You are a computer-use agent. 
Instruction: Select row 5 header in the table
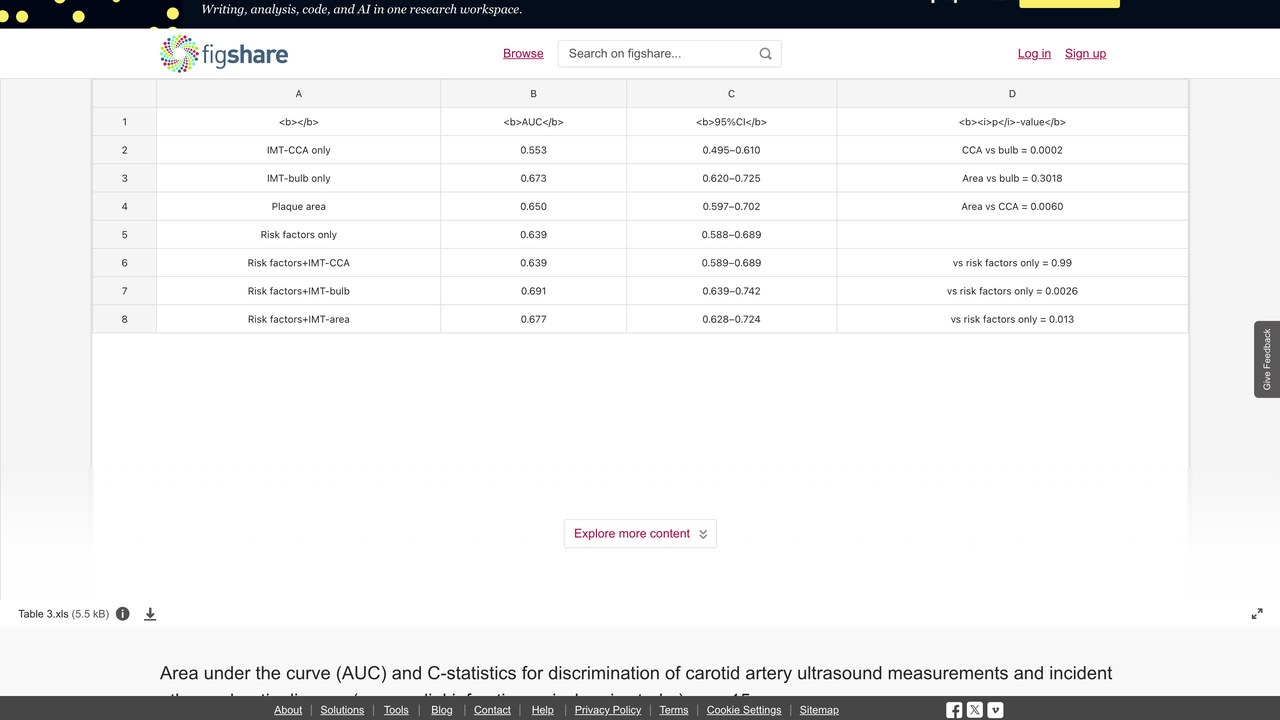[125, 235]
